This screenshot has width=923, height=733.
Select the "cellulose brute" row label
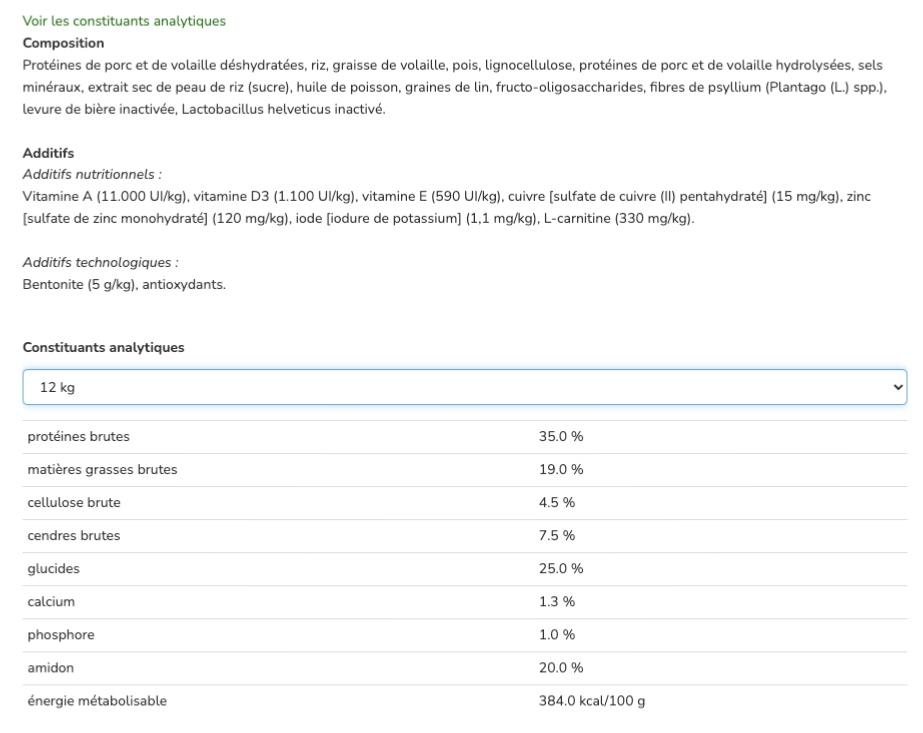pos(73,502)
